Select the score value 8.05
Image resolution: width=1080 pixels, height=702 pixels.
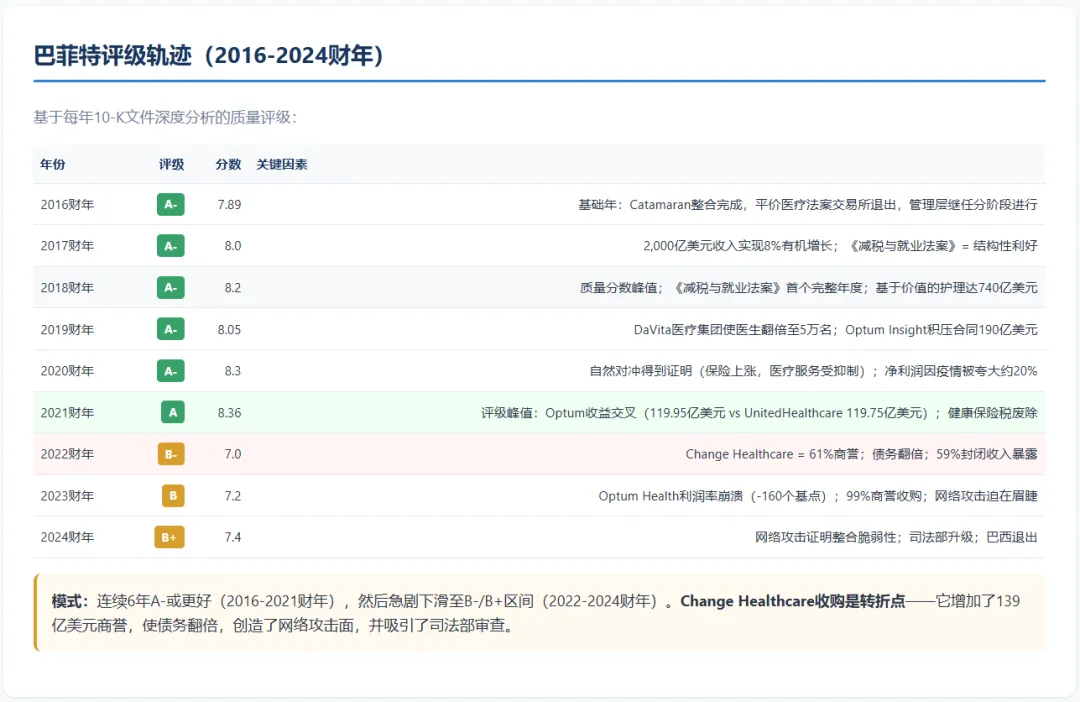(x=229, y=329)
